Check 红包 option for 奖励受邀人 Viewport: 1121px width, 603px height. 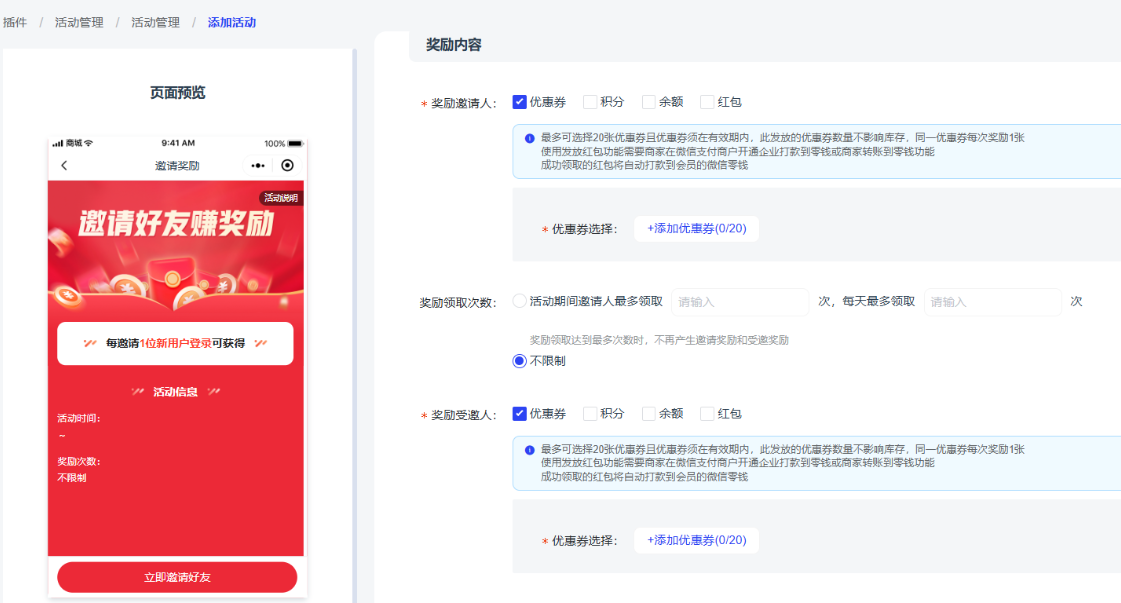coord(707,414)
